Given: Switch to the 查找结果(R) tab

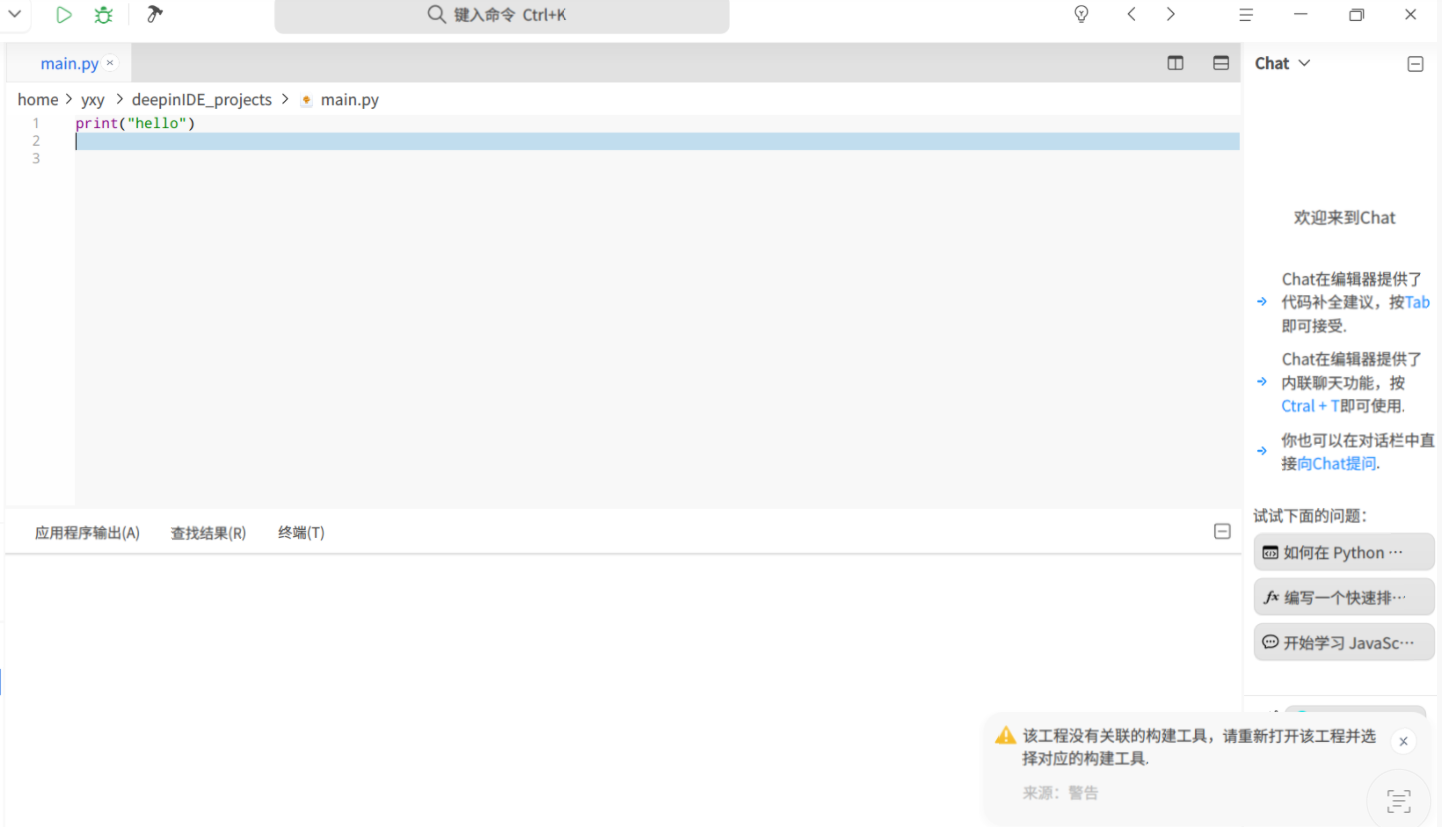Looking at the screenshot, I should 208,533.
